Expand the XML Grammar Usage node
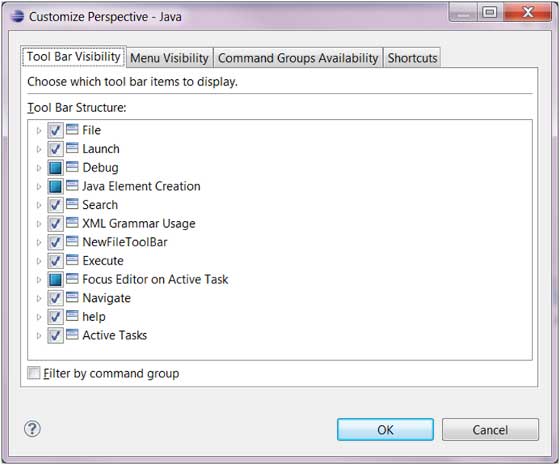 [39, 224]
